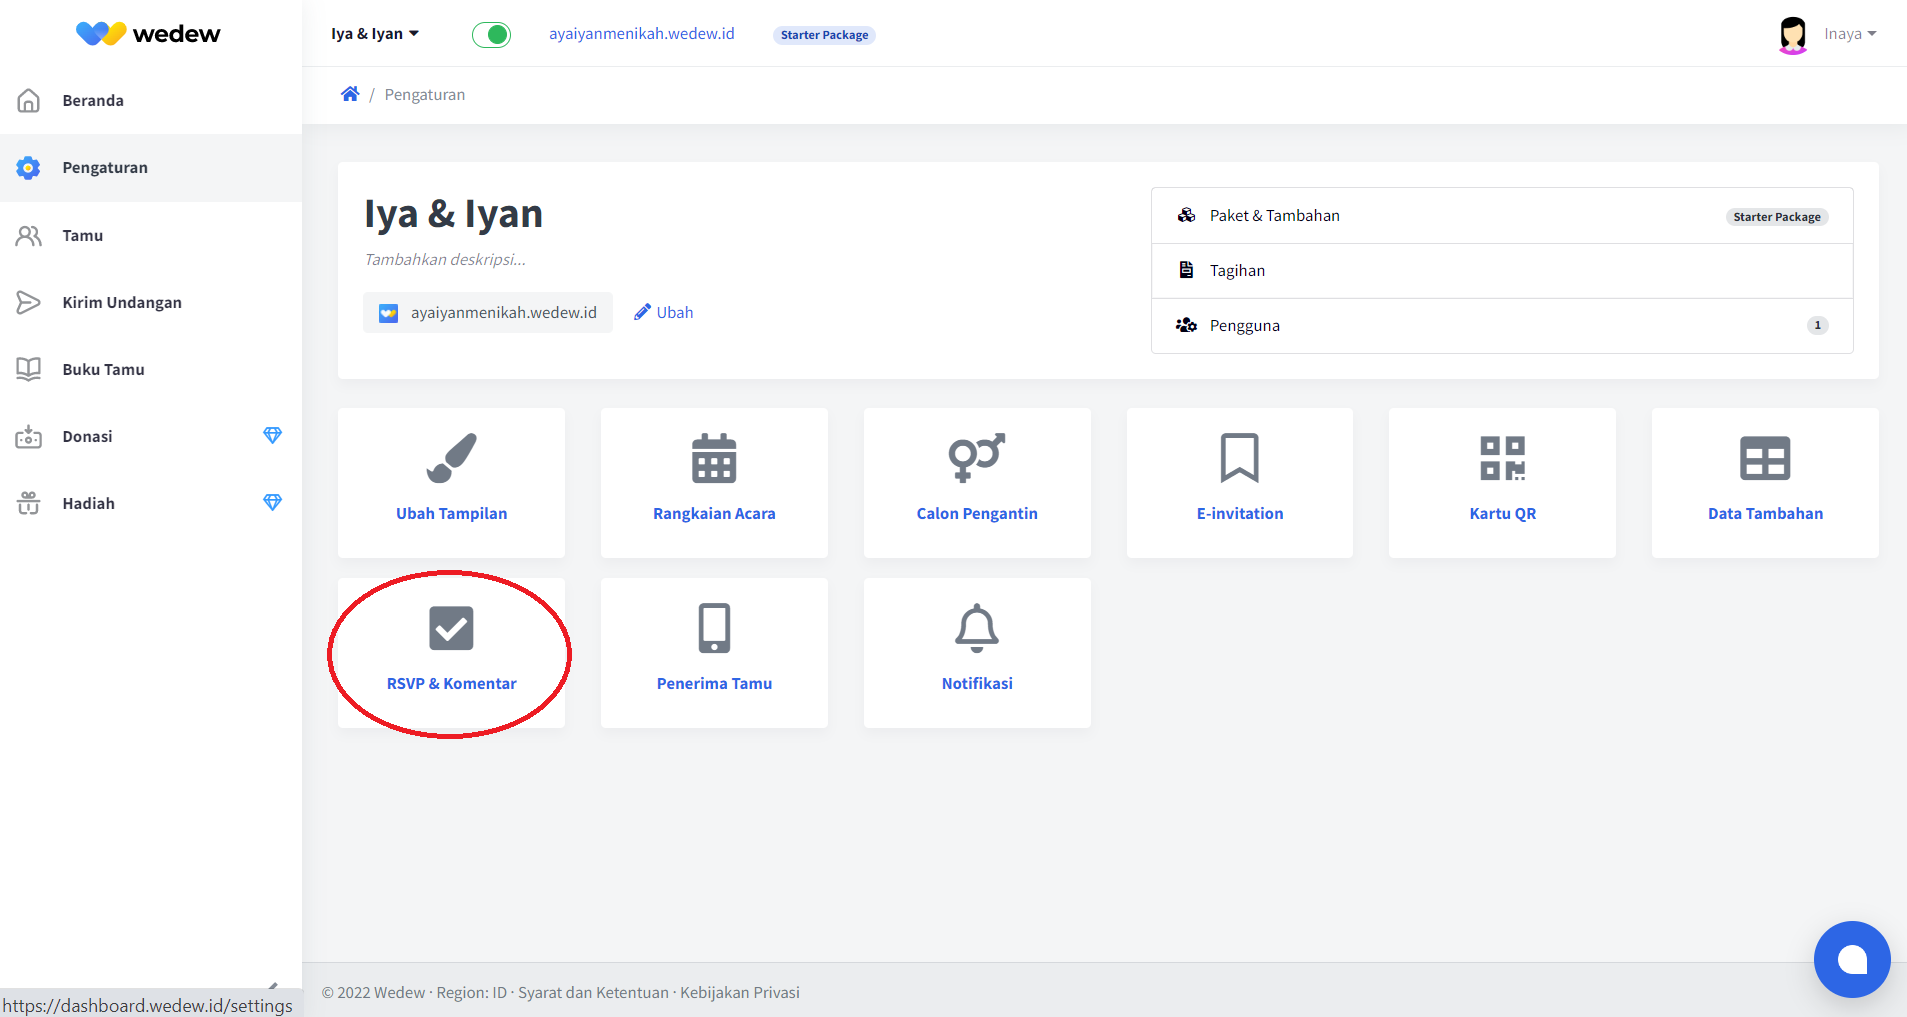Click the Inaya user avatar
1907x1017 pixels.
click(x=1793, y=35)
